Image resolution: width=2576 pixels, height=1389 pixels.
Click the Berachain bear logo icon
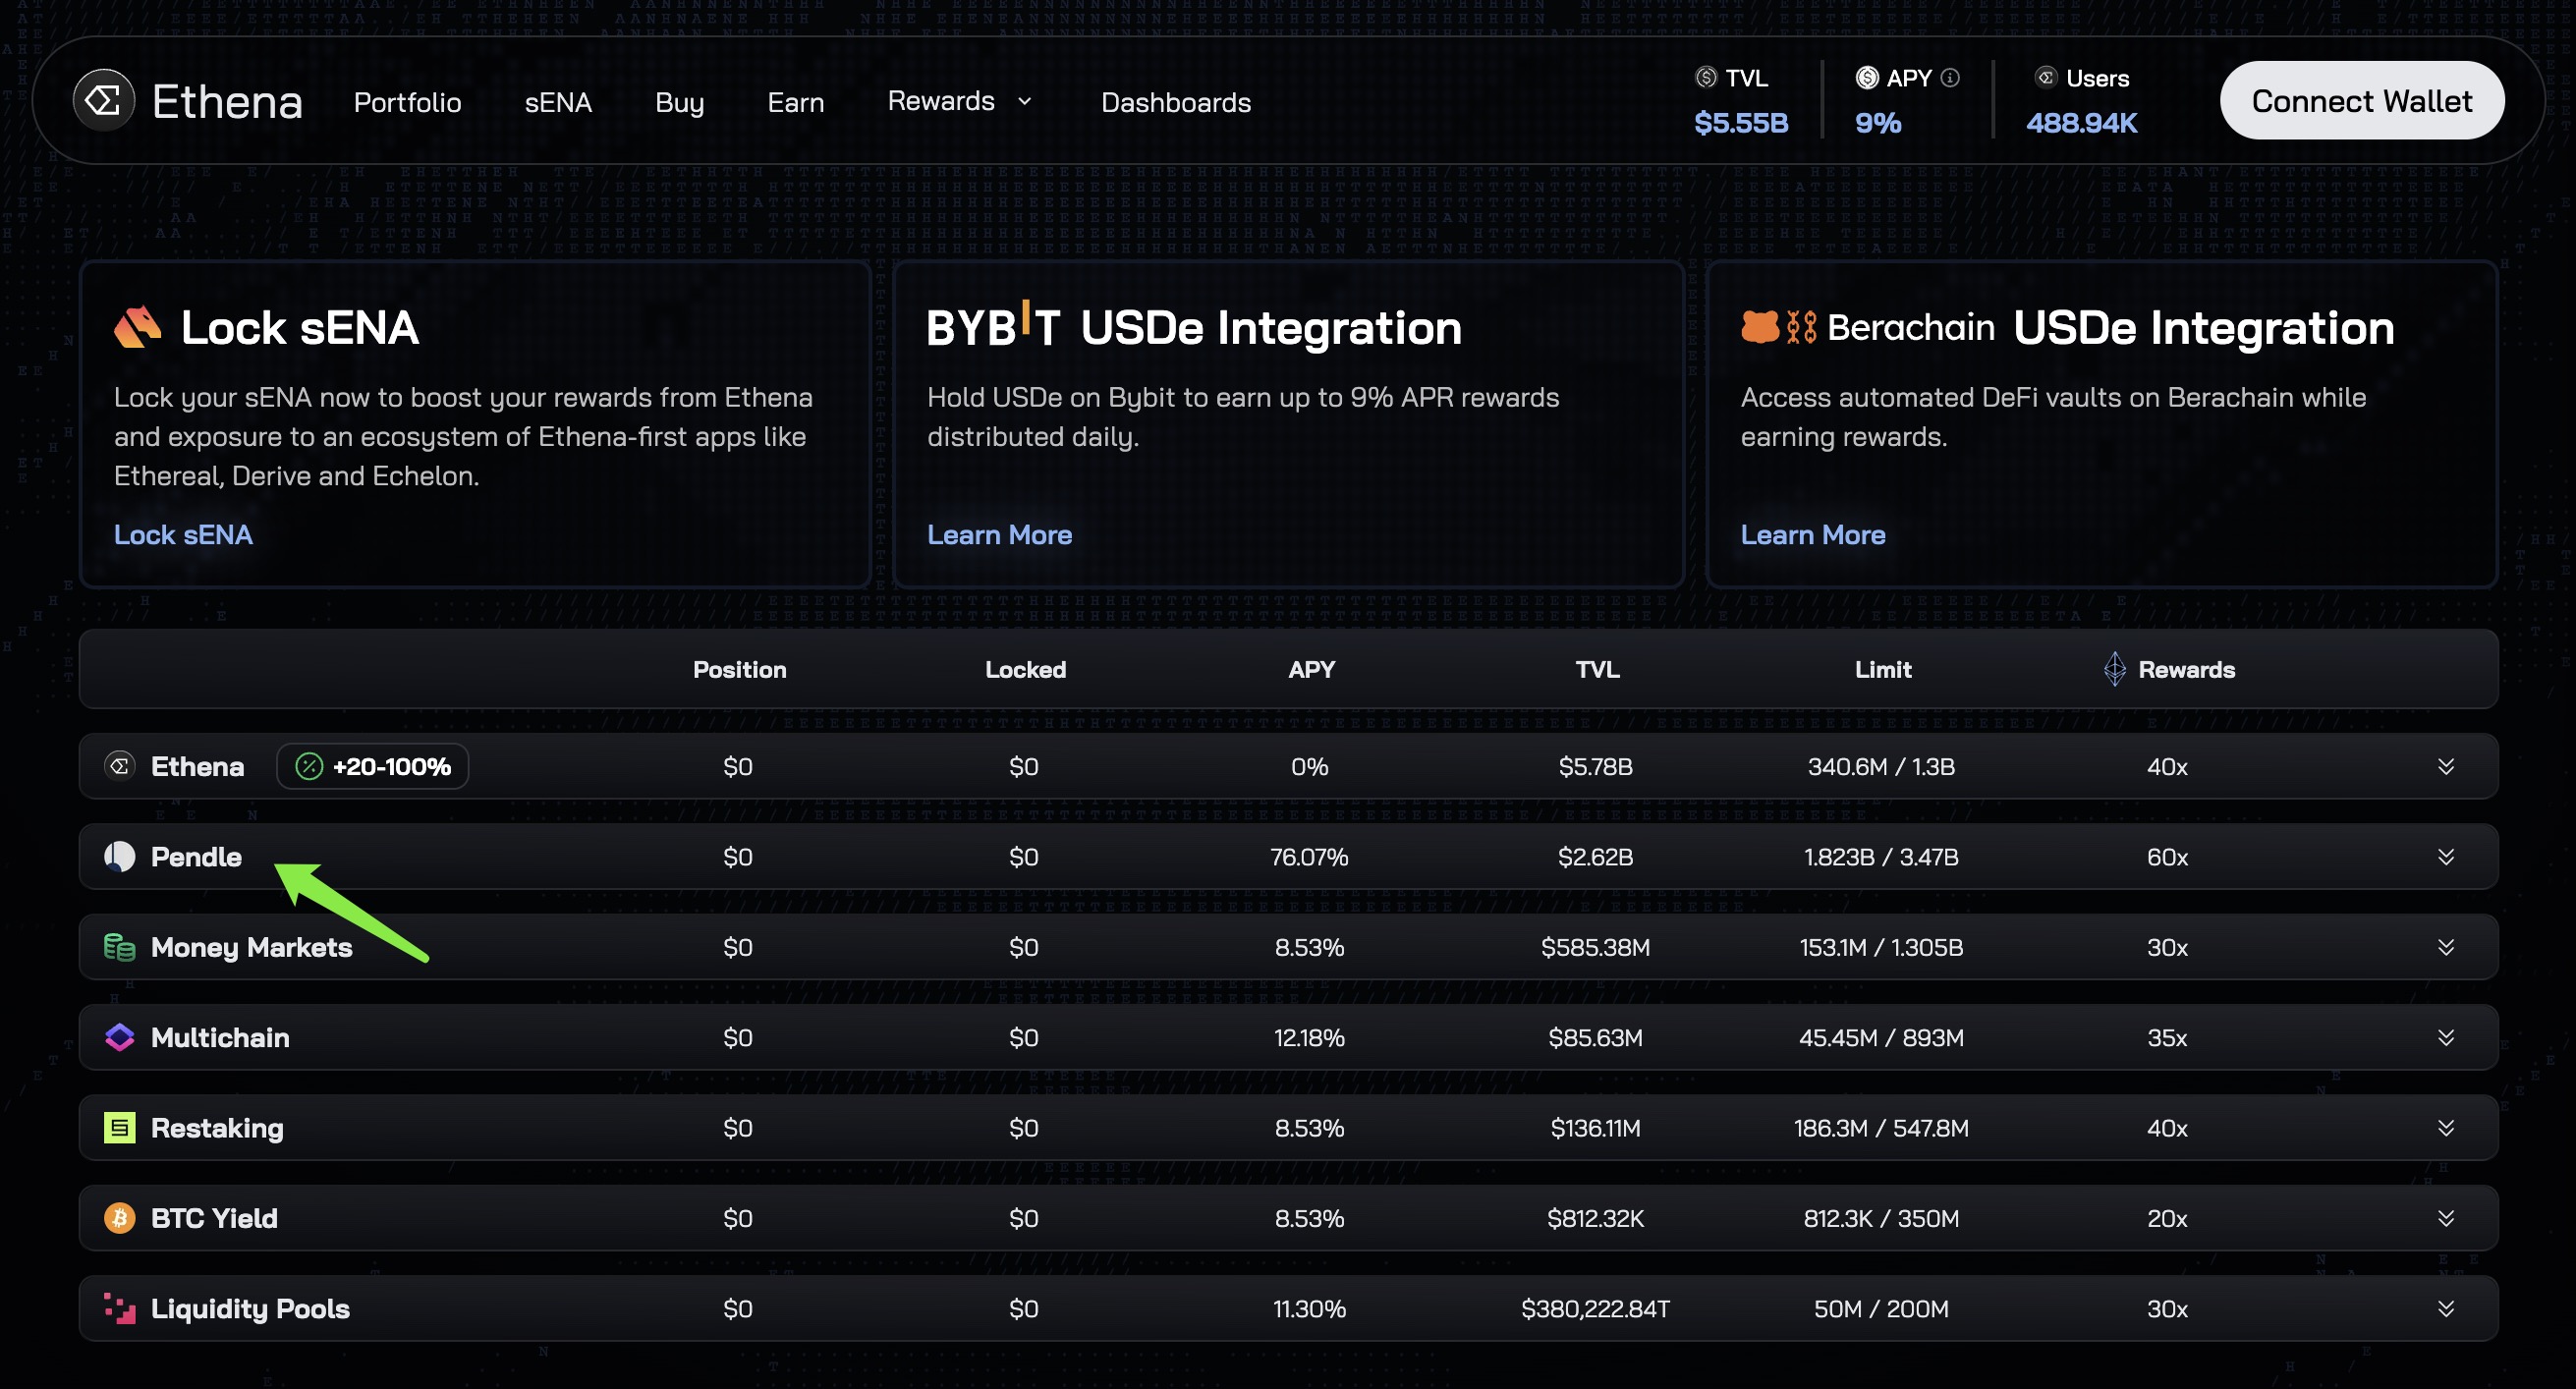pyautogui.click(x=1760, y=327)
